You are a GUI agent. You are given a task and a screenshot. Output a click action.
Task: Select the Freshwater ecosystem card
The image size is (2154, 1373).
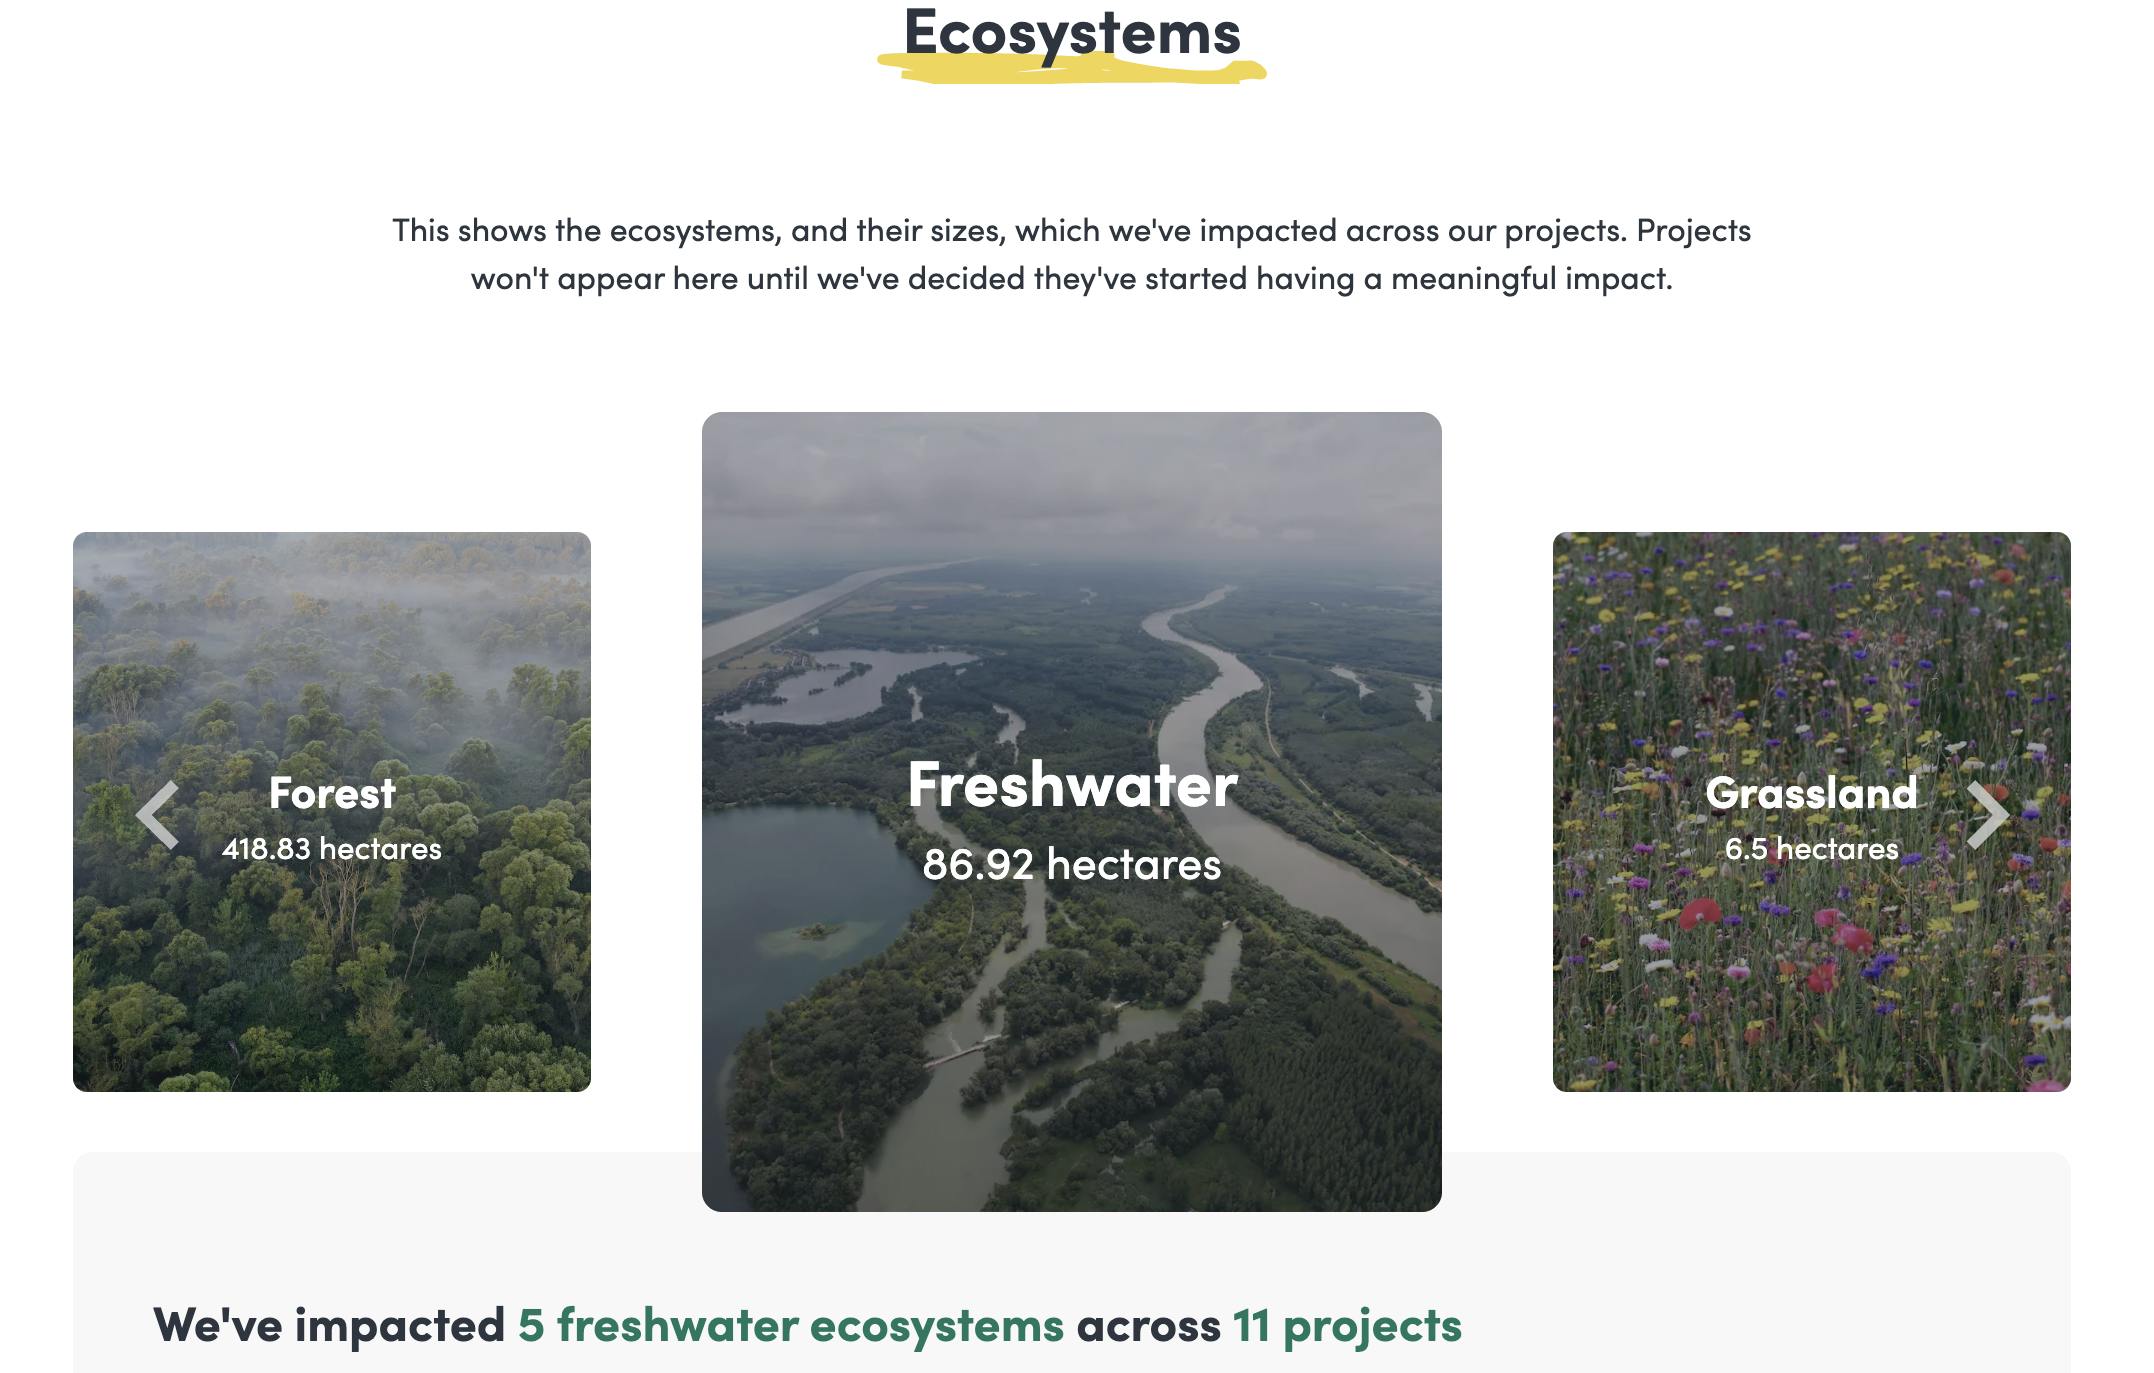pyautogui.click(x=1072, y=811)
